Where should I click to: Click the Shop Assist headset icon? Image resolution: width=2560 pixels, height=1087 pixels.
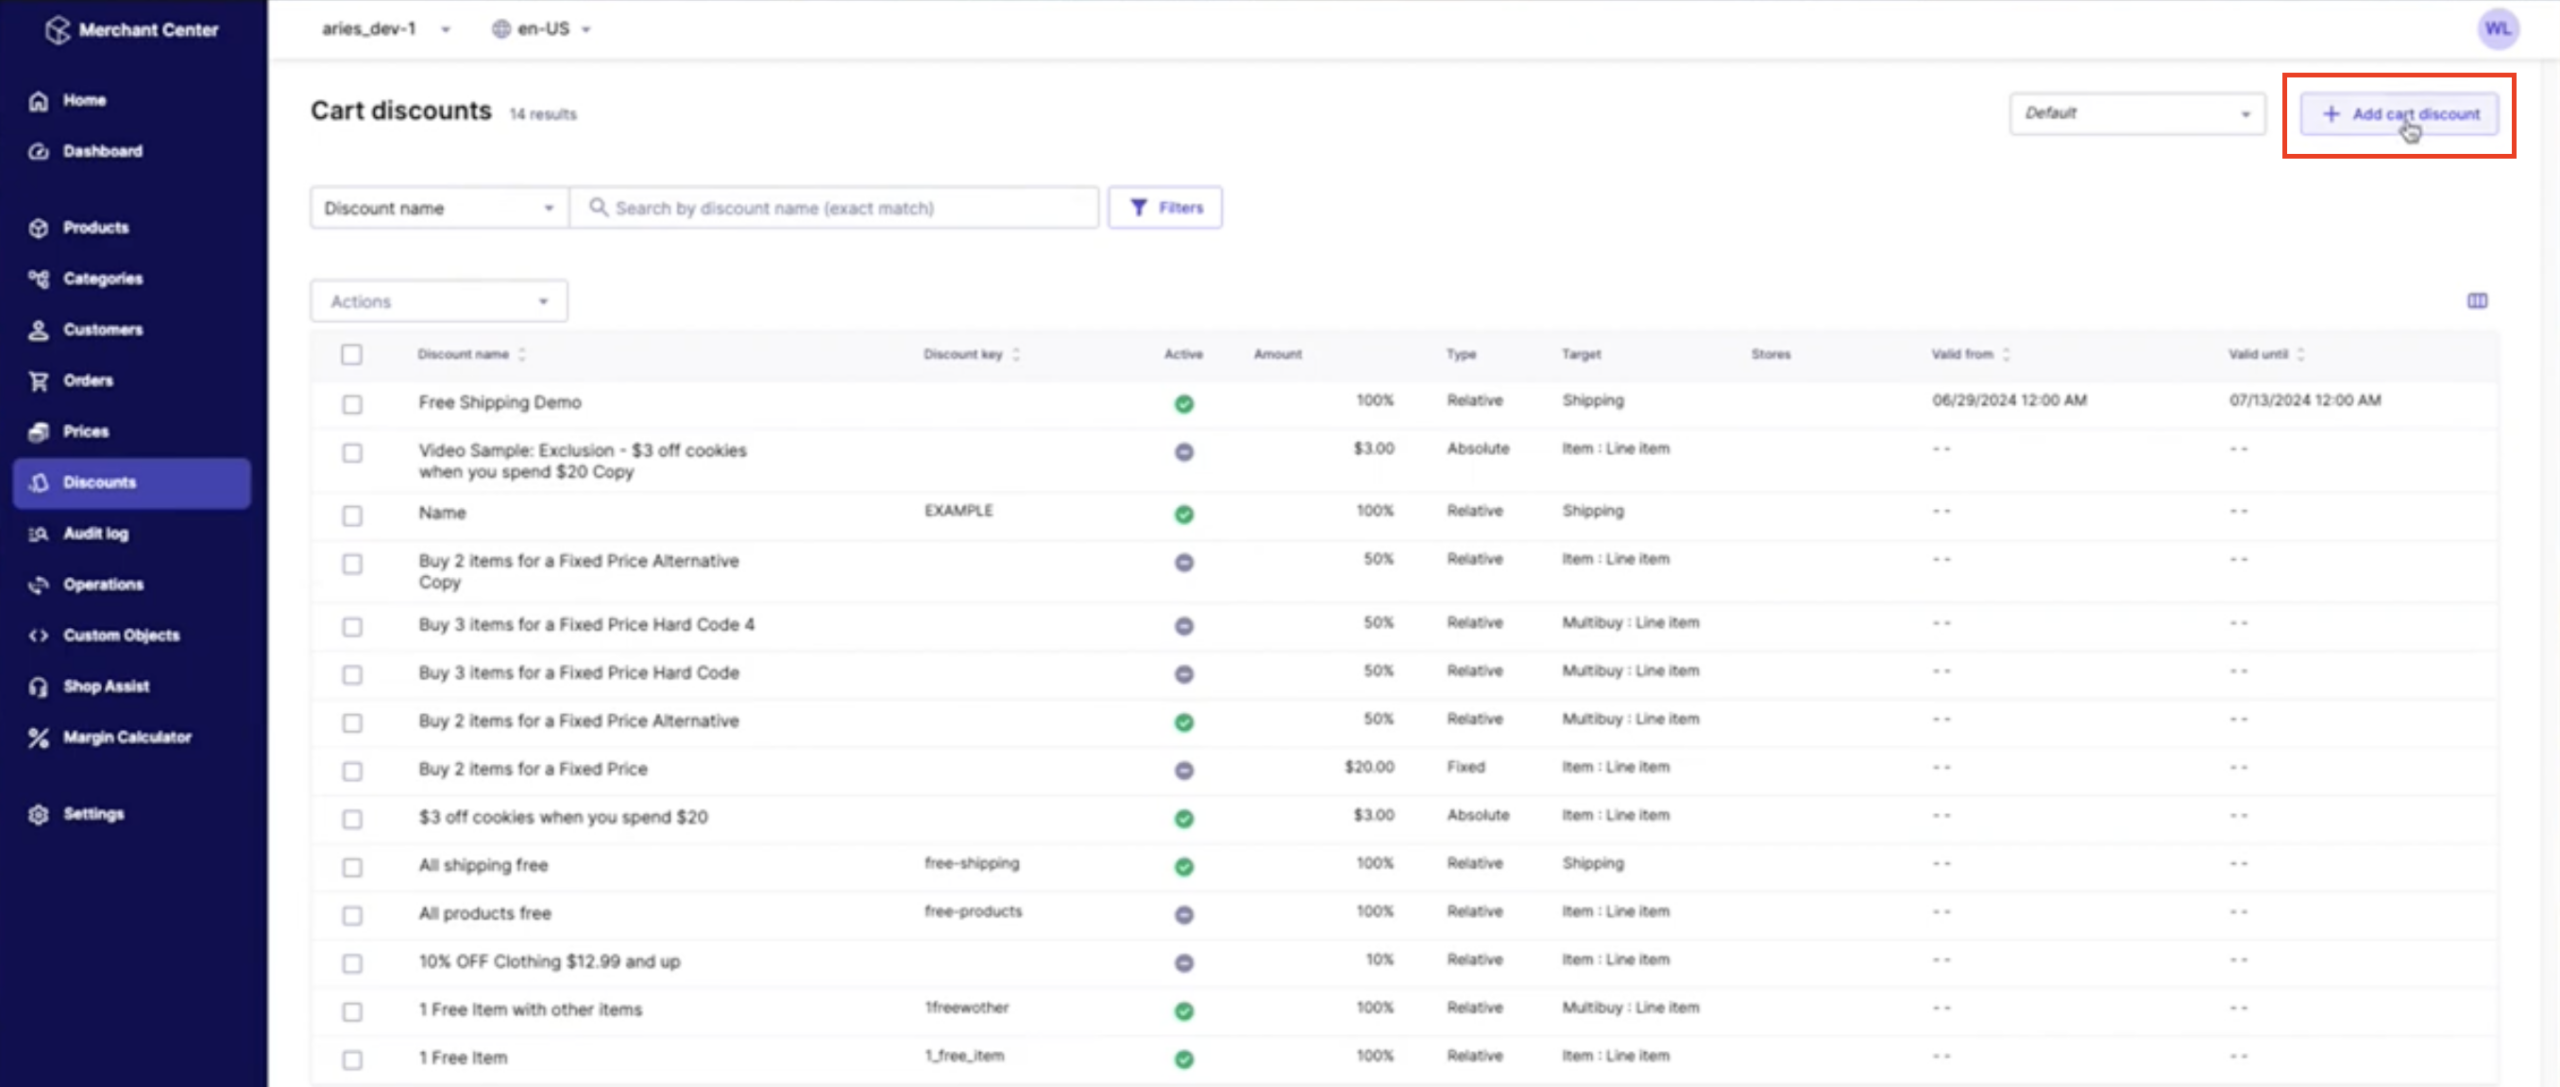39,687
